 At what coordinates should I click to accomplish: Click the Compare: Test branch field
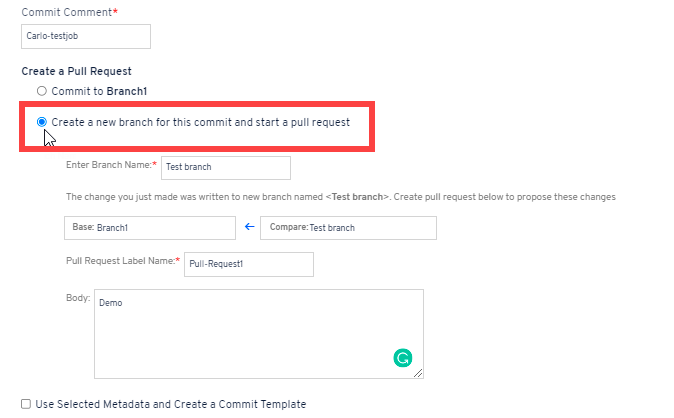click(347, 227)
